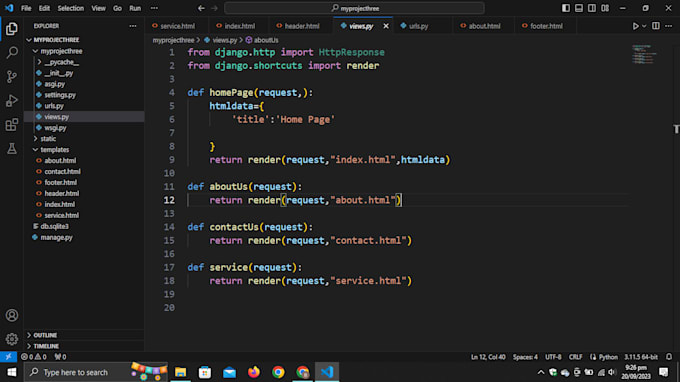Open the Extensions view
Viewport: 680px width, 382px height.
click(x=12, y=125)
